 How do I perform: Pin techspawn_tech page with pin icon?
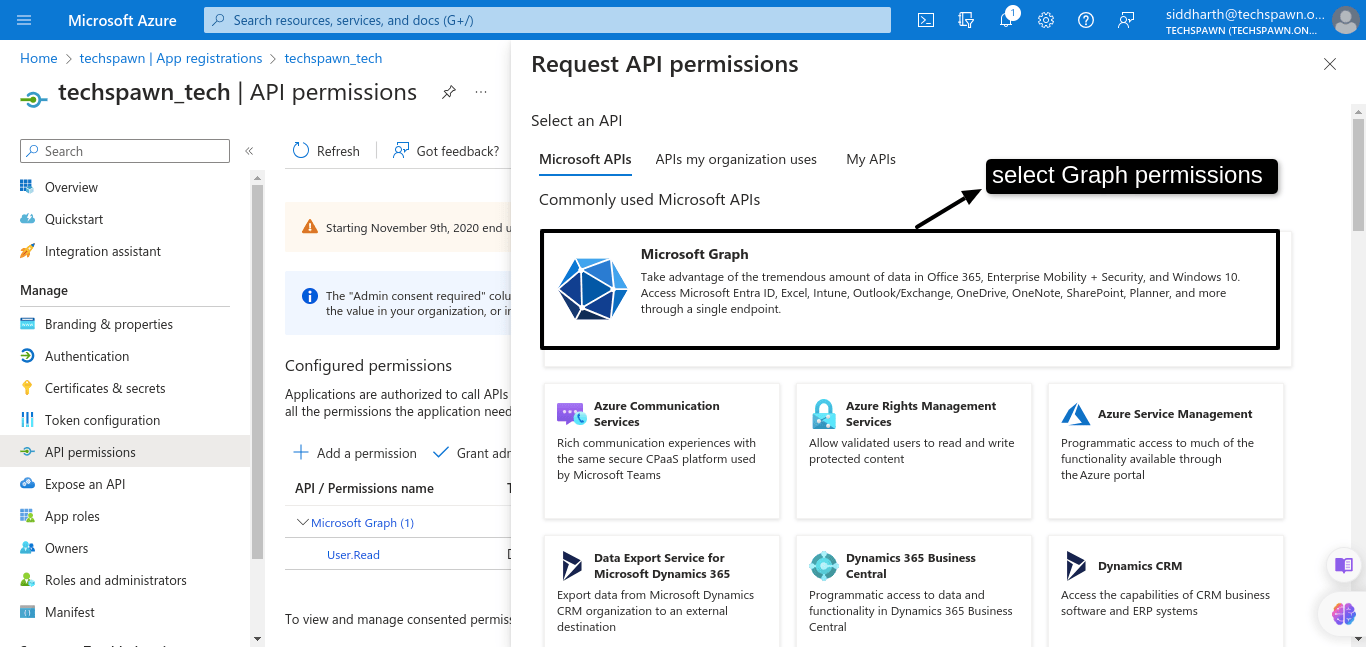coord(449,92)
